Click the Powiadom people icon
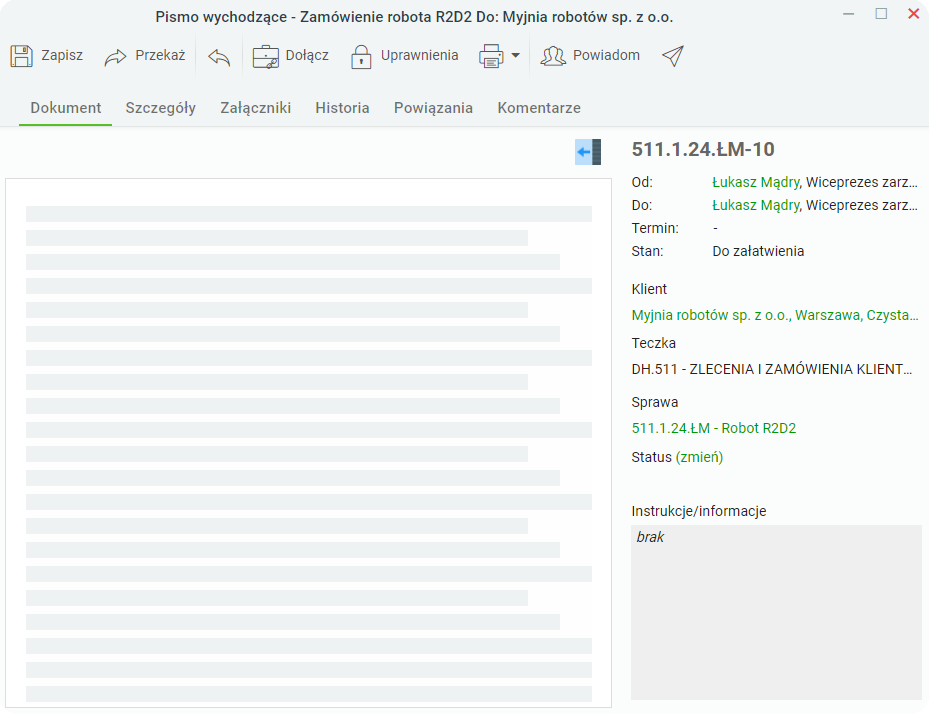This screenshot has width=929, height=714. coord(553,56)
